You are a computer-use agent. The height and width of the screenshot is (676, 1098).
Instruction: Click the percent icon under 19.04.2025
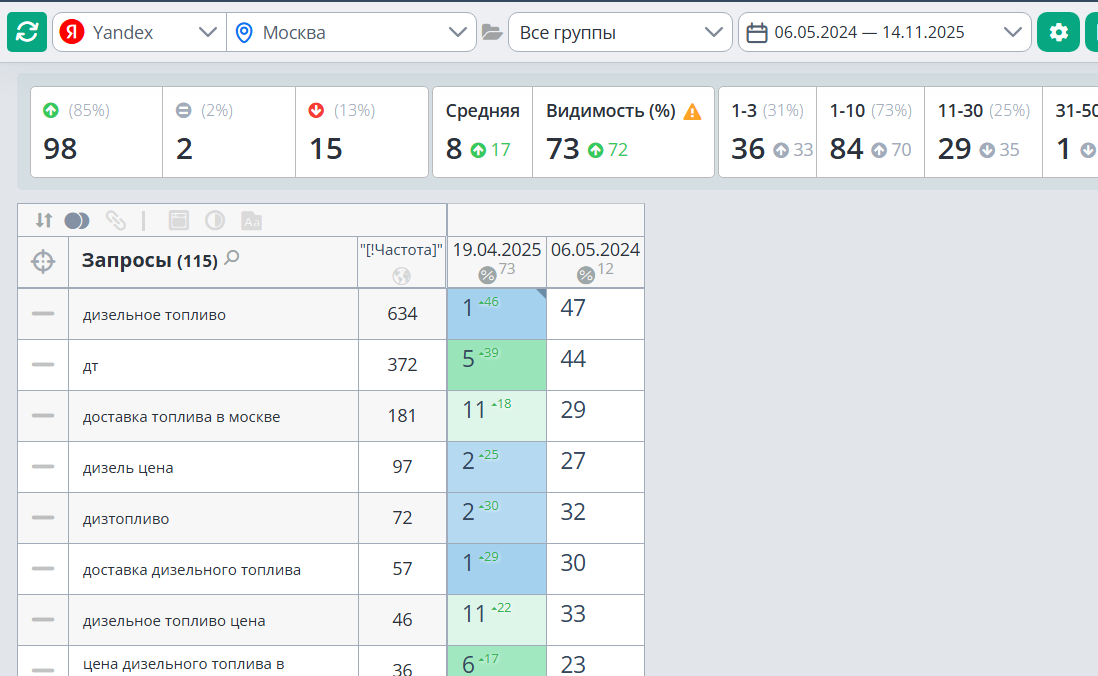(x=487, y=275)
